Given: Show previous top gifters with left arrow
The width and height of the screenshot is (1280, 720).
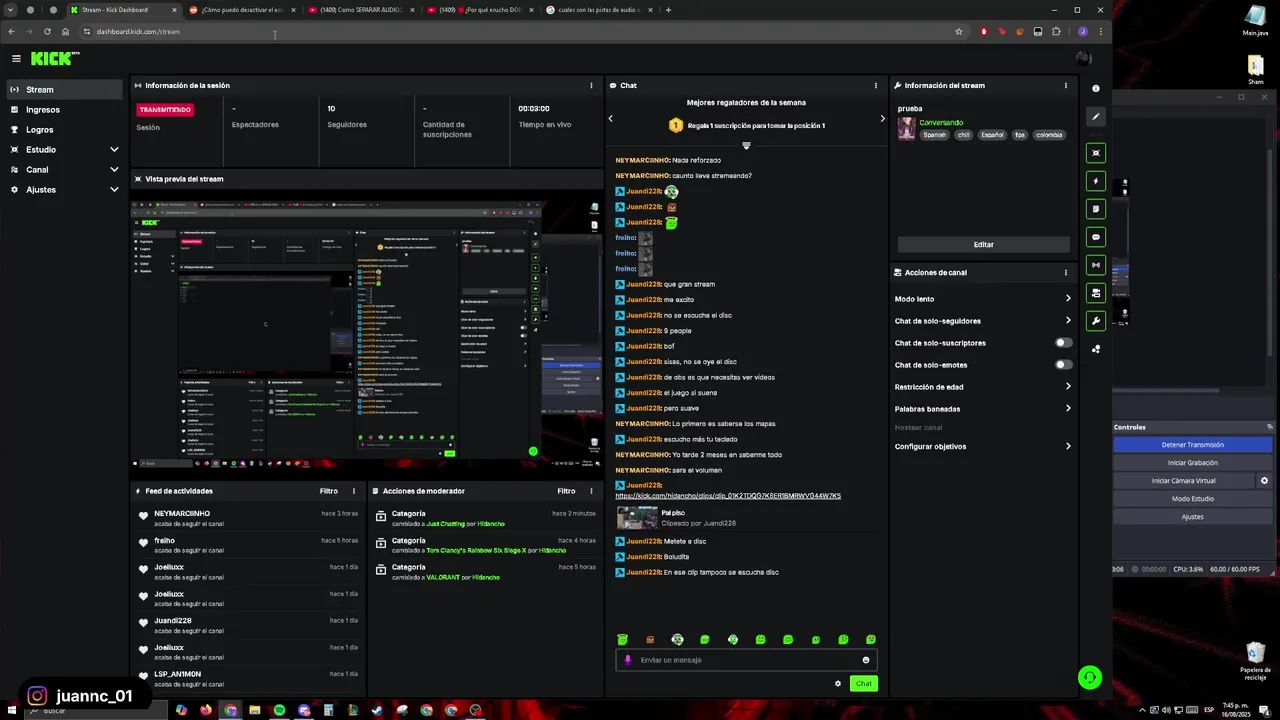Looking at the screenshot, I should click(611, 119).
